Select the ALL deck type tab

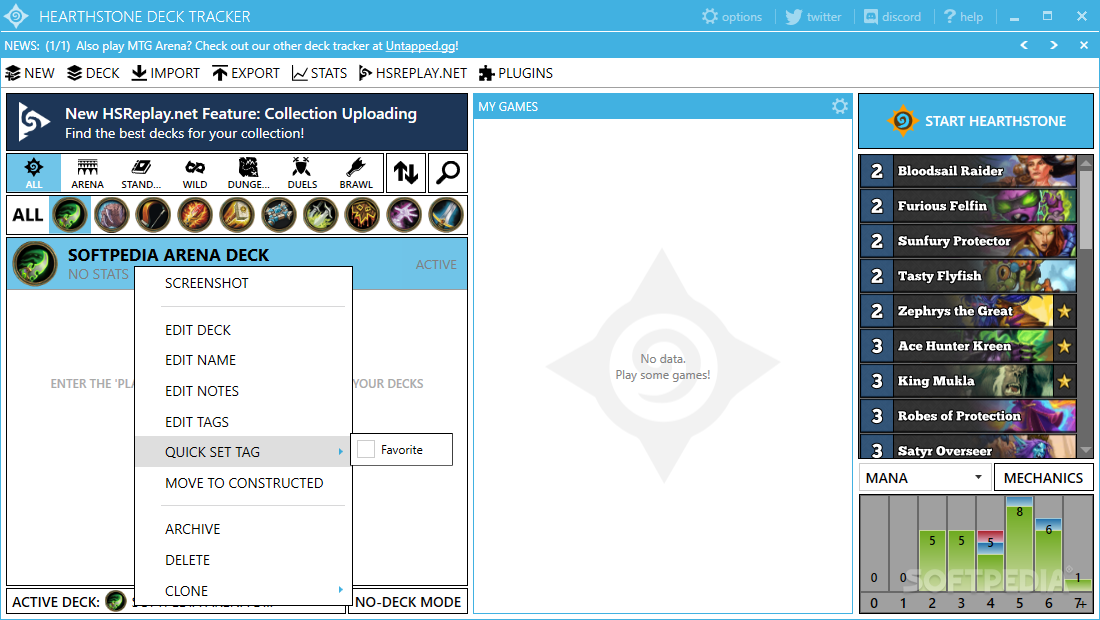tap(34, 173)
